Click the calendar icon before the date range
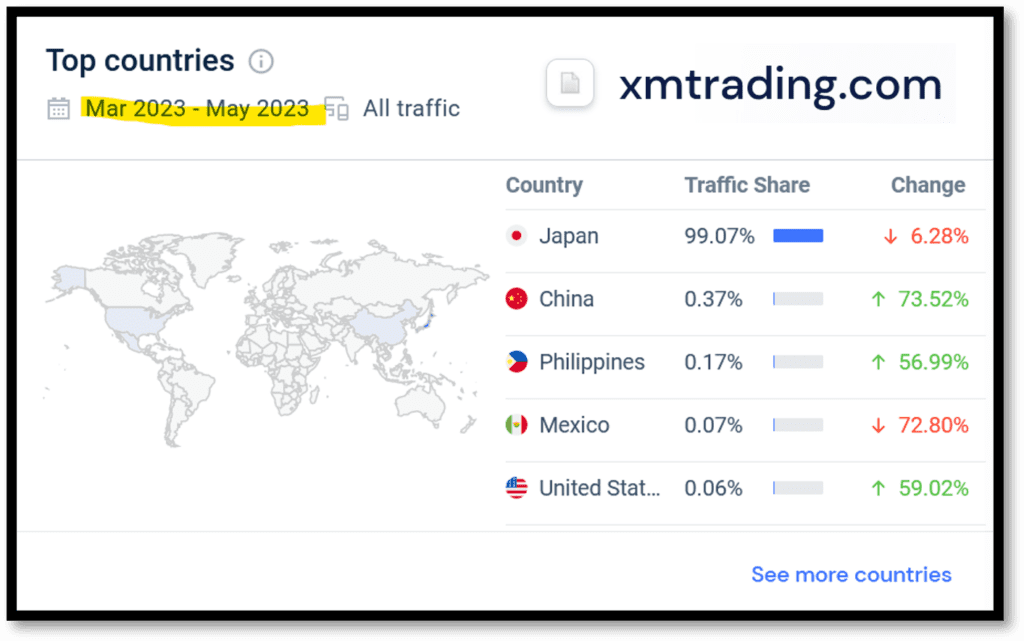 (58, 109)
